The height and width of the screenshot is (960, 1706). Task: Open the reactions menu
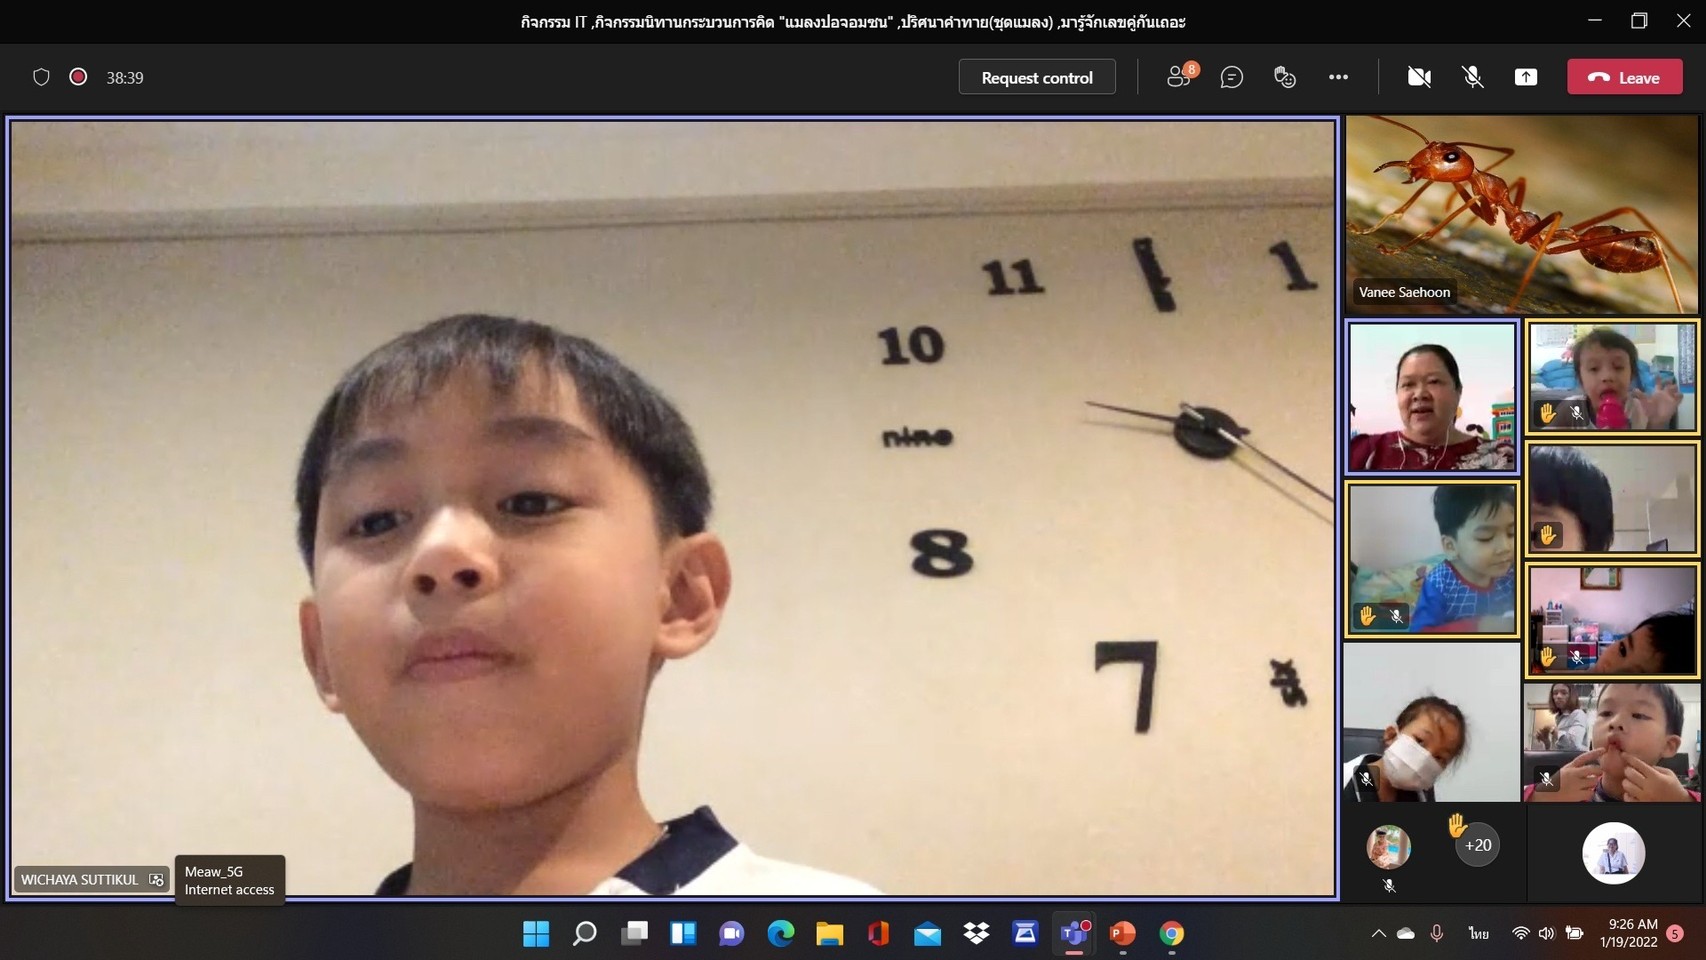[1285, 77]
